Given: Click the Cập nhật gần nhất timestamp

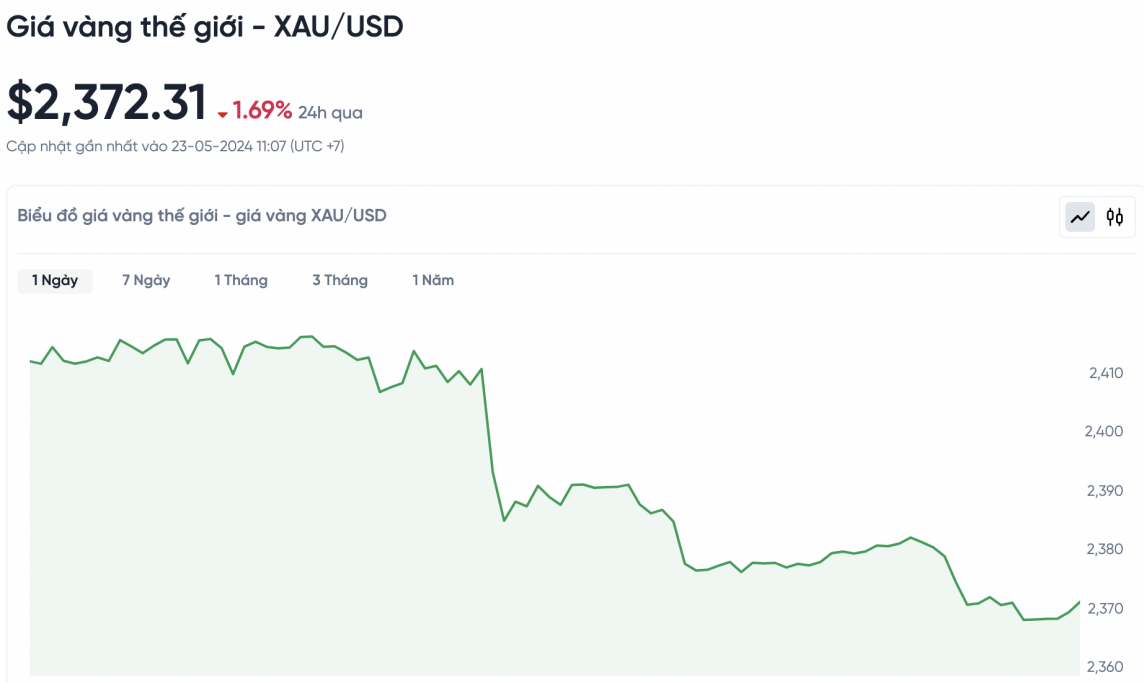Looking at the screenshot, I should 175,146.
